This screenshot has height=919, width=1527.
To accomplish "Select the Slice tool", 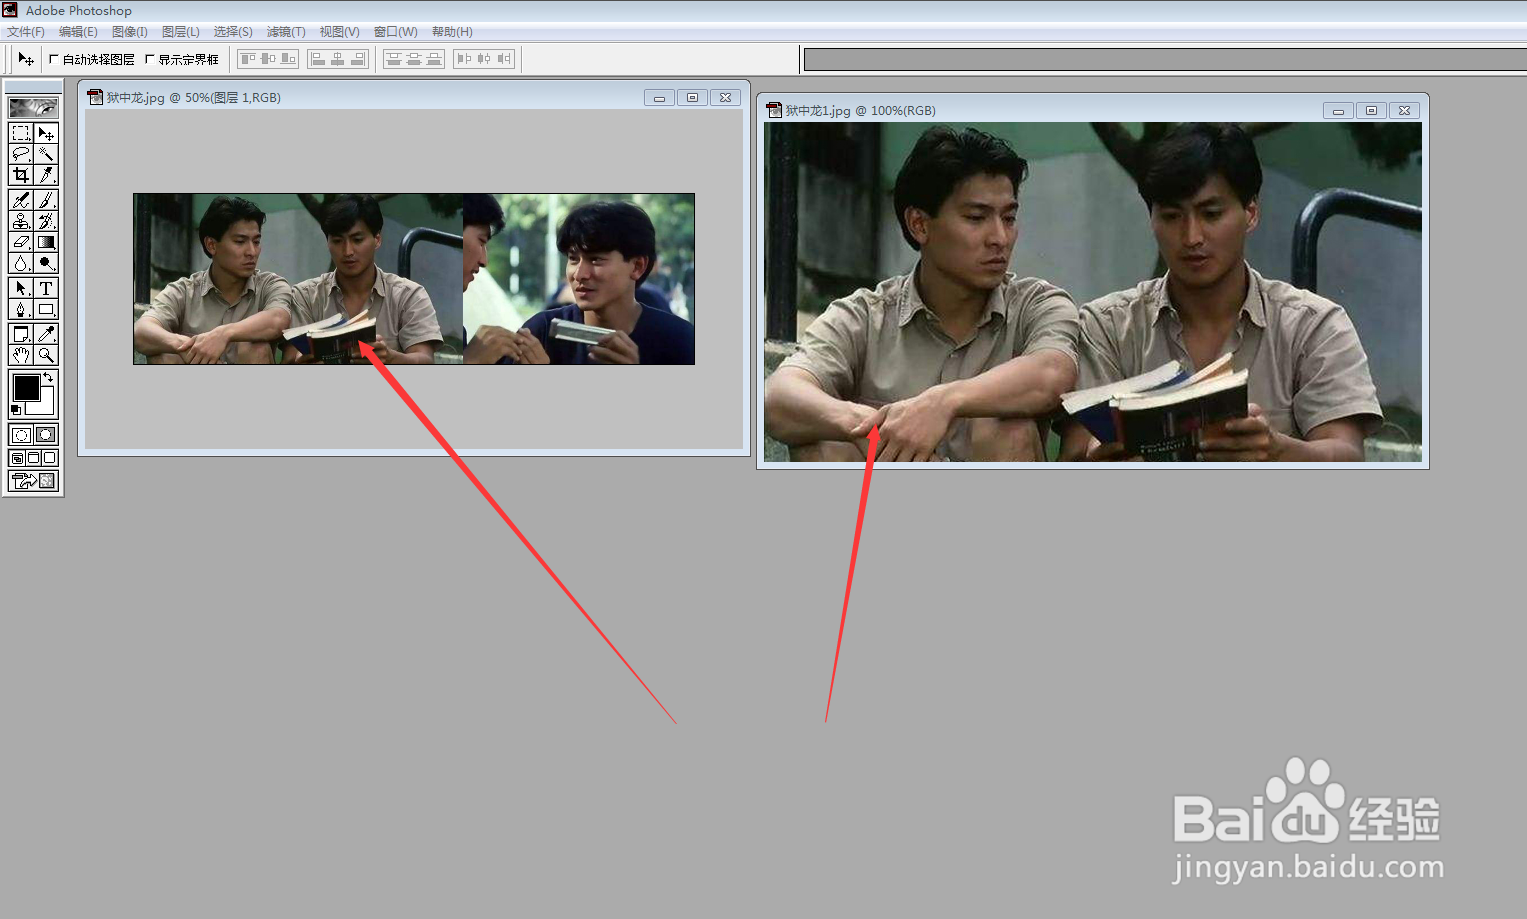I will point(46,175).
